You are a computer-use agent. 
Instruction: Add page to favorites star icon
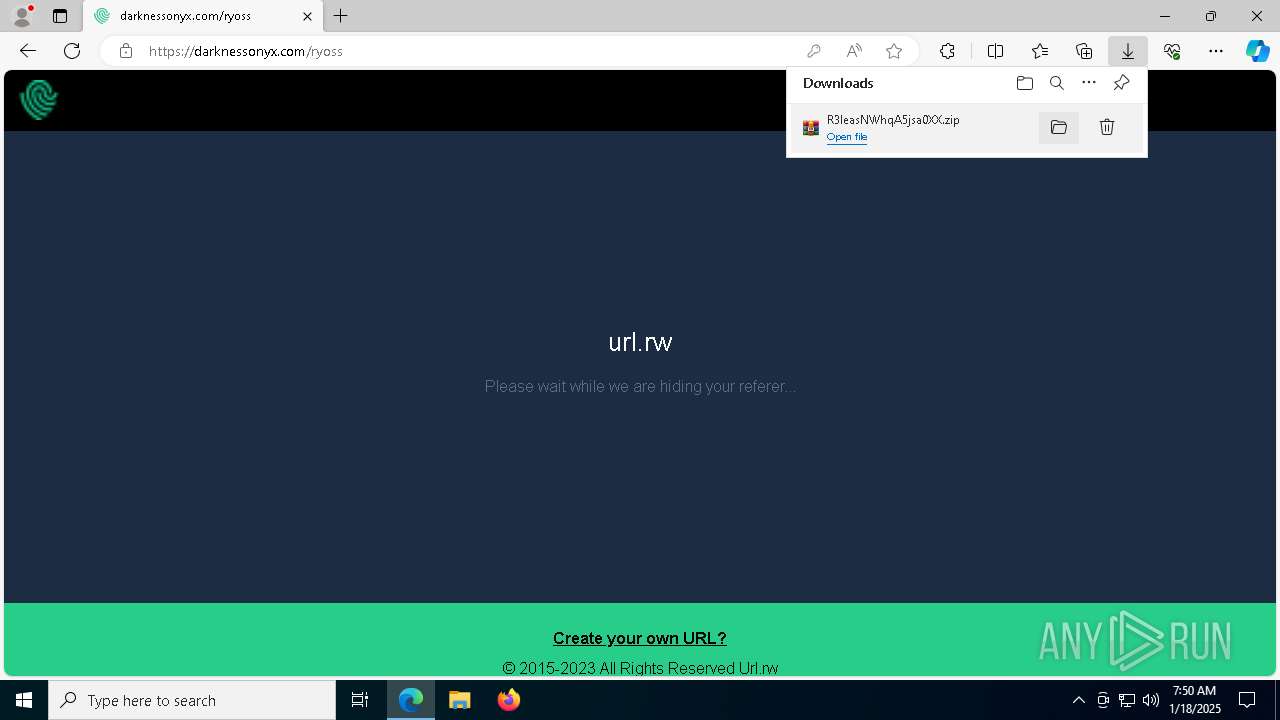tap(894, 51)
